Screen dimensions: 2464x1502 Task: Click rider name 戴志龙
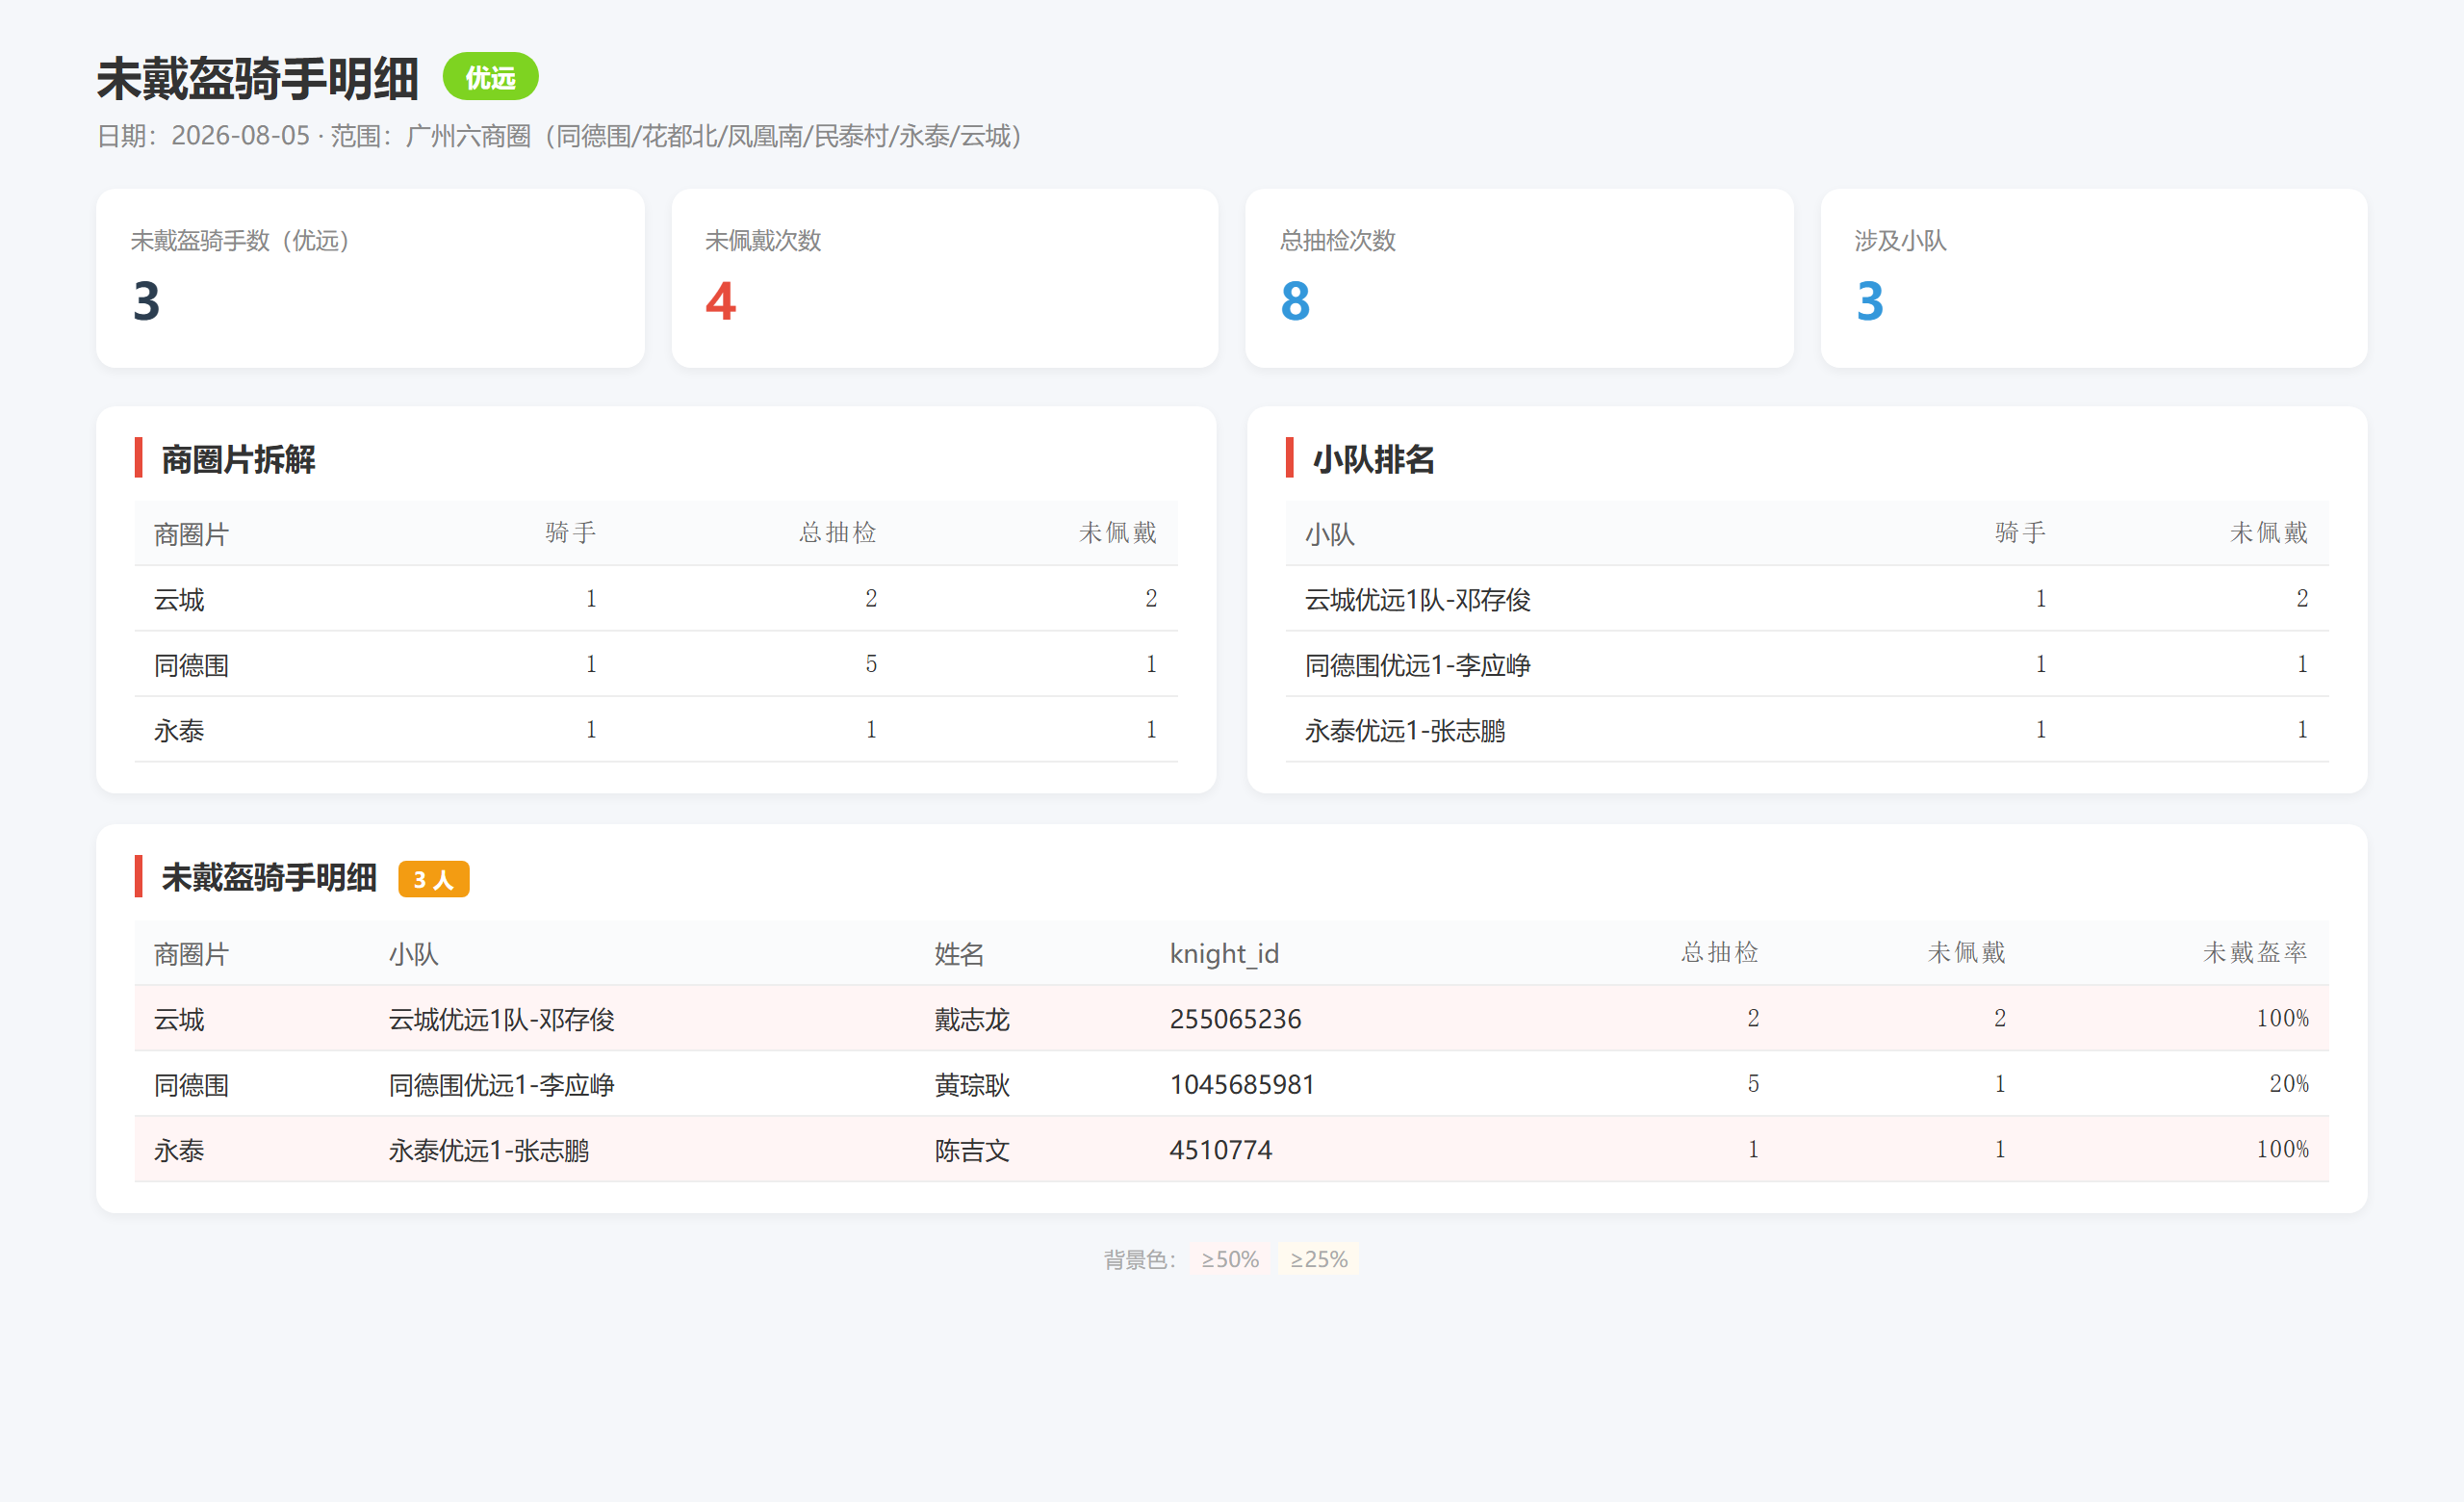tap(972, 1019)
